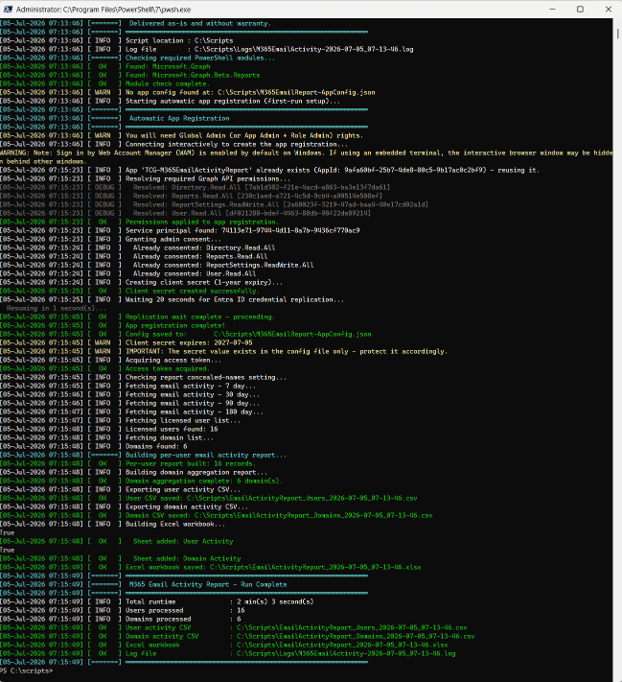Close the PowerShell window

pos(608,9)
